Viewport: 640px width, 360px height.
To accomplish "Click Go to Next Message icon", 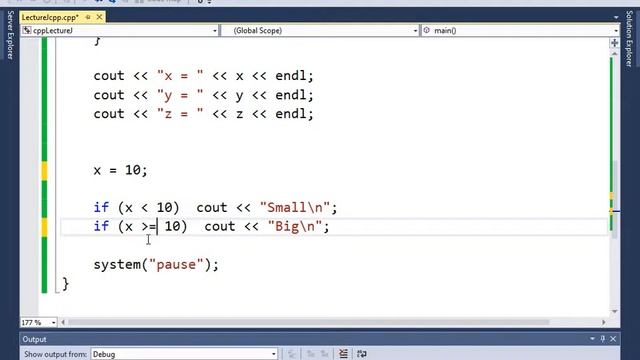I will [x=324, y=354].
